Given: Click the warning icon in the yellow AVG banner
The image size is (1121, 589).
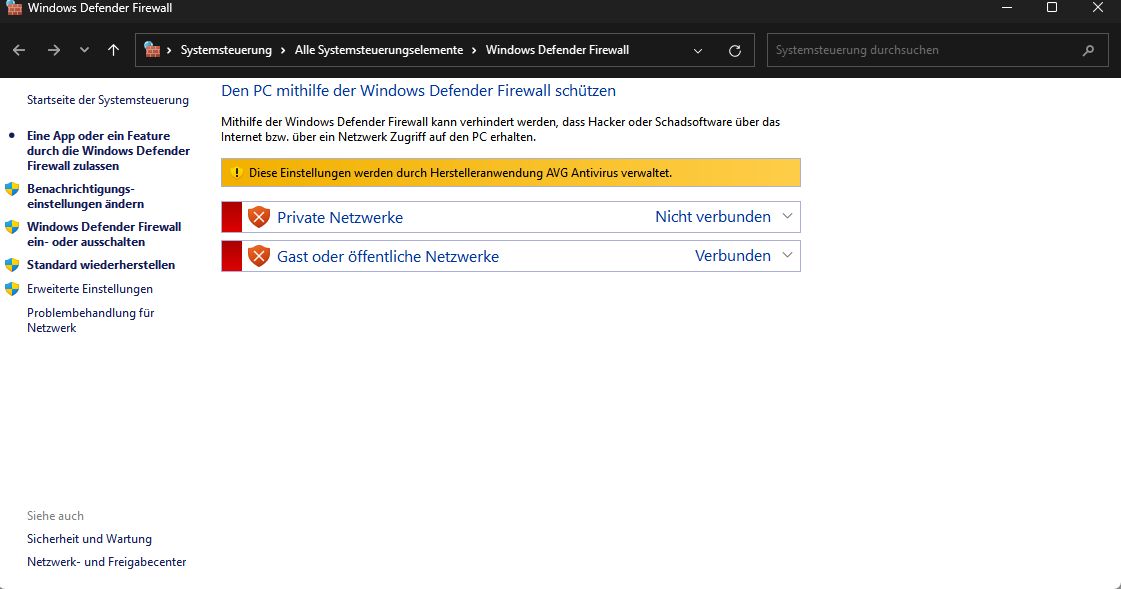Looking at the screenshot, I should (237, 173).
